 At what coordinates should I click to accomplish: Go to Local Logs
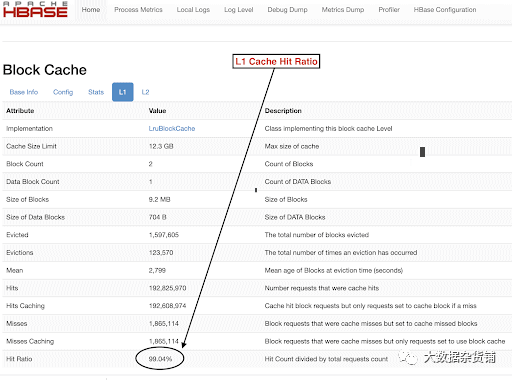[193, 10]
